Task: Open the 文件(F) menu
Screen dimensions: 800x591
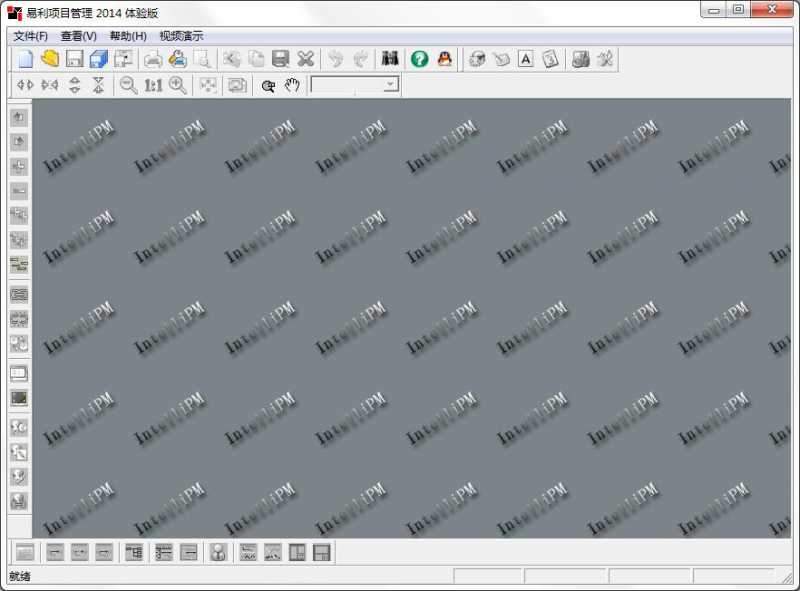Action: pos(30,36)
